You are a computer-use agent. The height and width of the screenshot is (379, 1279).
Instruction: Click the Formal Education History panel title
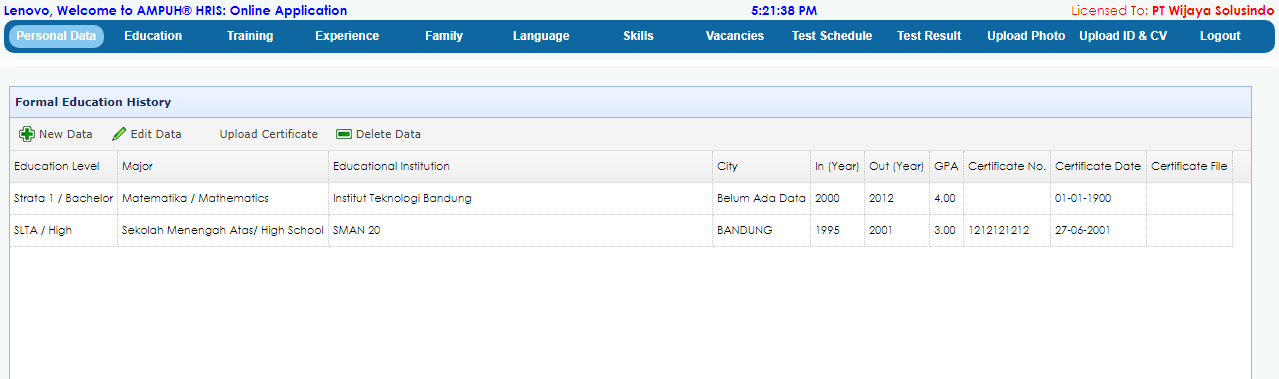pyautogui.click(x=93, y=102)
